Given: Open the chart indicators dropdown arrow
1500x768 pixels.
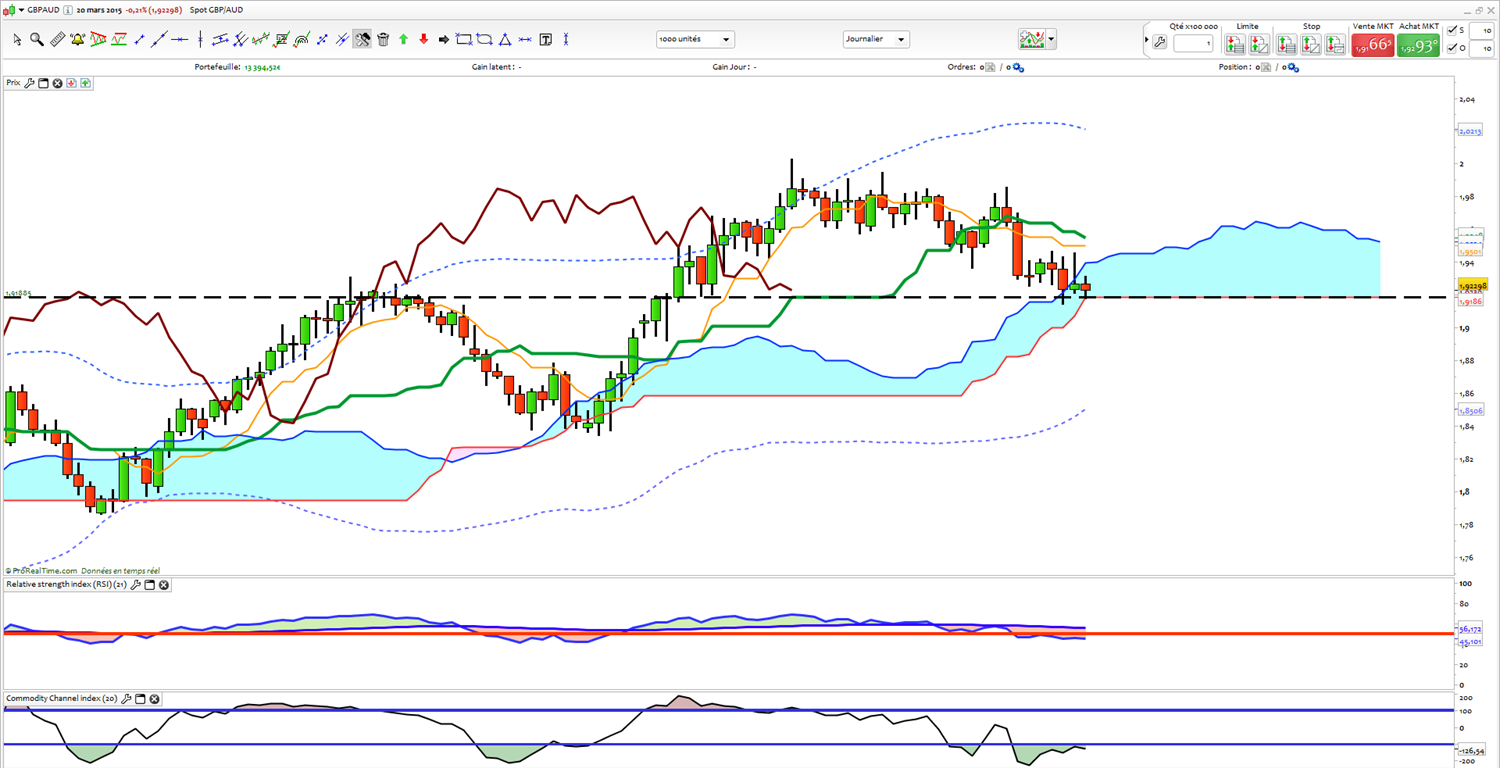Looking at the screenshot, I should (x=1051, y=40).
